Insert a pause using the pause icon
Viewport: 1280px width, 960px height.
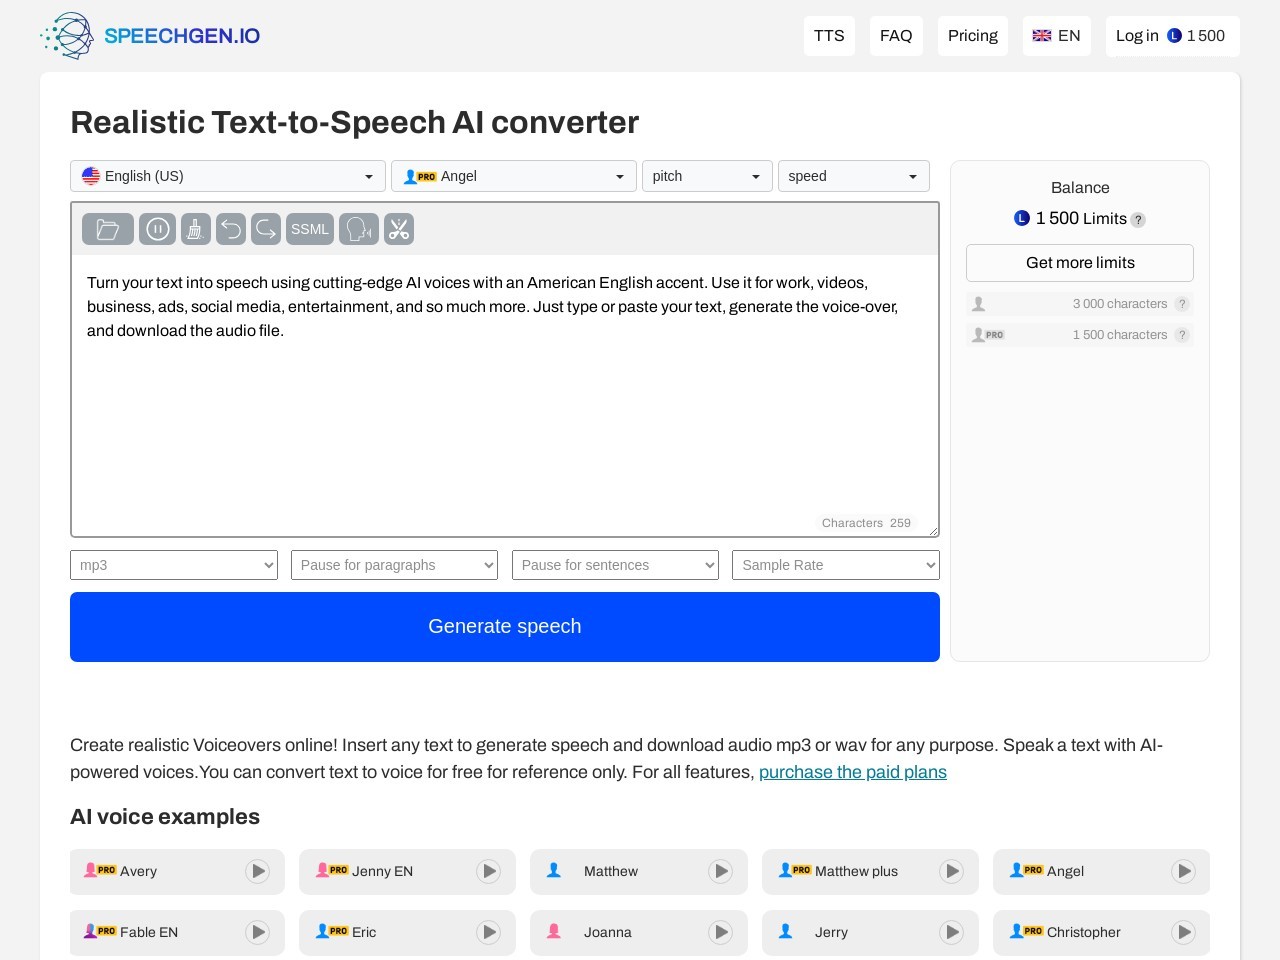click(x=157, y=229)
